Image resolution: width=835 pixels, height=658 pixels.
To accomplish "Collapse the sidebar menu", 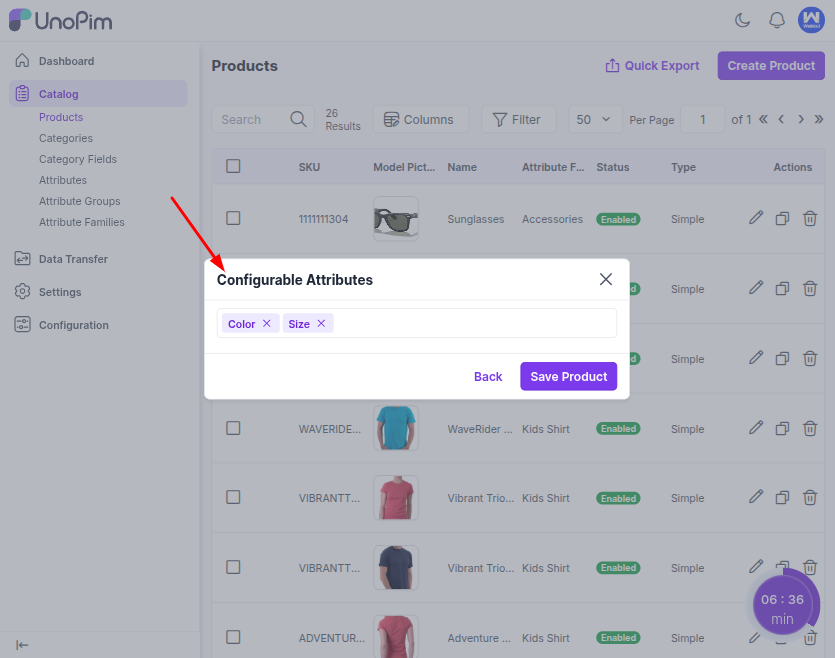I will tap(22, 645).
